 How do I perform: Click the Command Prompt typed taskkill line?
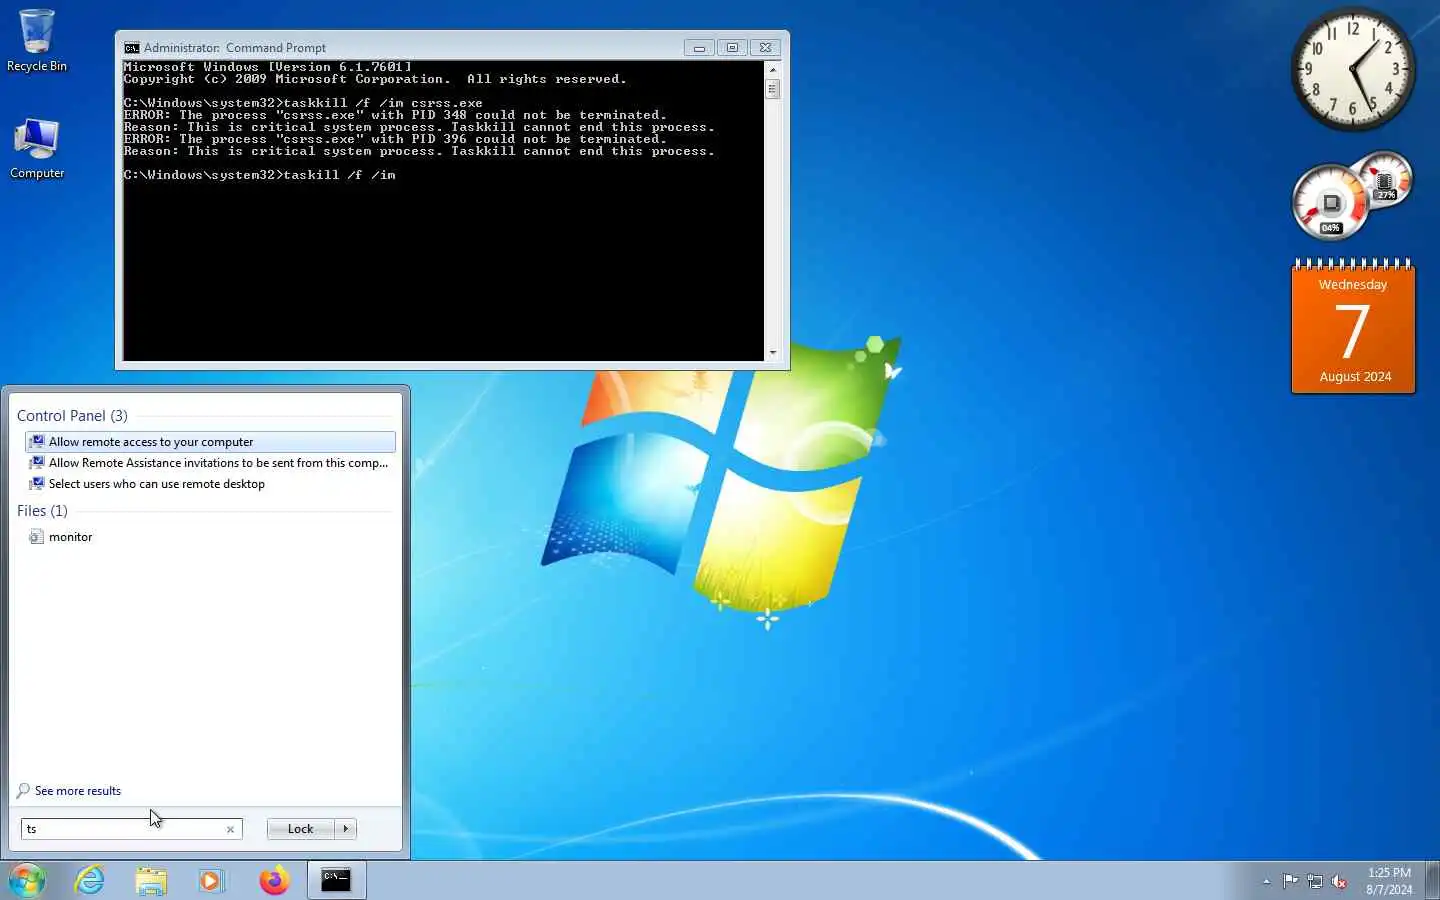pyautogui.click(x=260, y=175)
